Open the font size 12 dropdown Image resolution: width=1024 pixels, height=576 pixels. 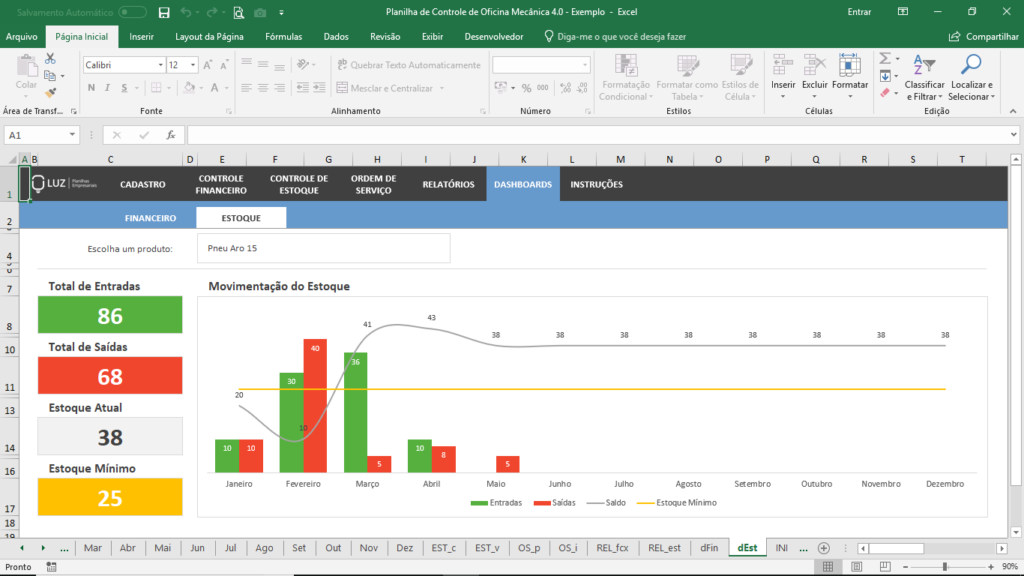click(x=192, y=65)
